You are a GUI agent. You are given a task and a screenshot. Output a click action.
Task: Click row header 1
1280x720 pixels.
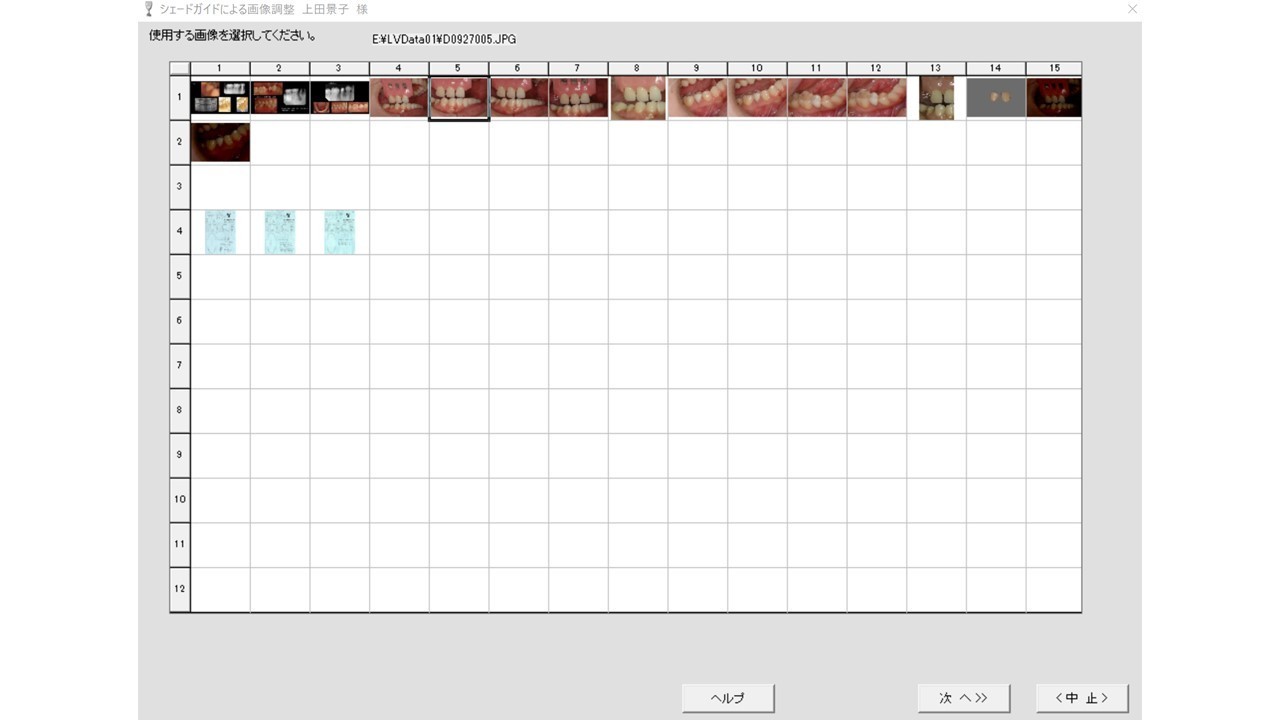click(x=180, y=98)
